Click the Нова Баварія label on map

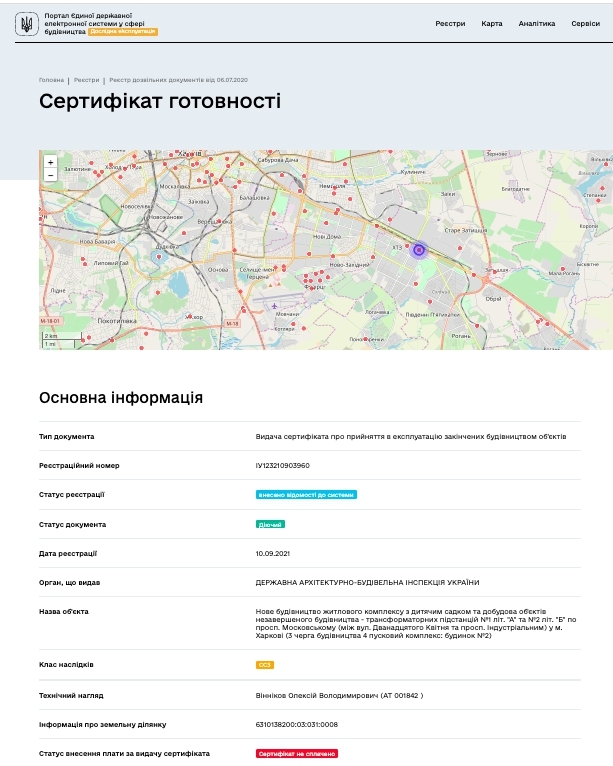tap(97, 241)
